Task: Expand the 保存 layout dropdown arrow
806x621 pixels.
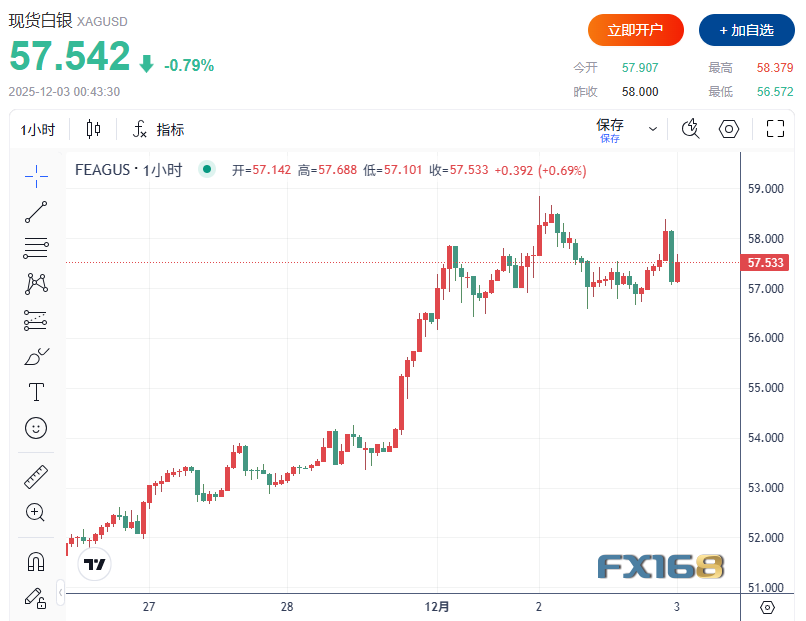Action: coord(653,129)
